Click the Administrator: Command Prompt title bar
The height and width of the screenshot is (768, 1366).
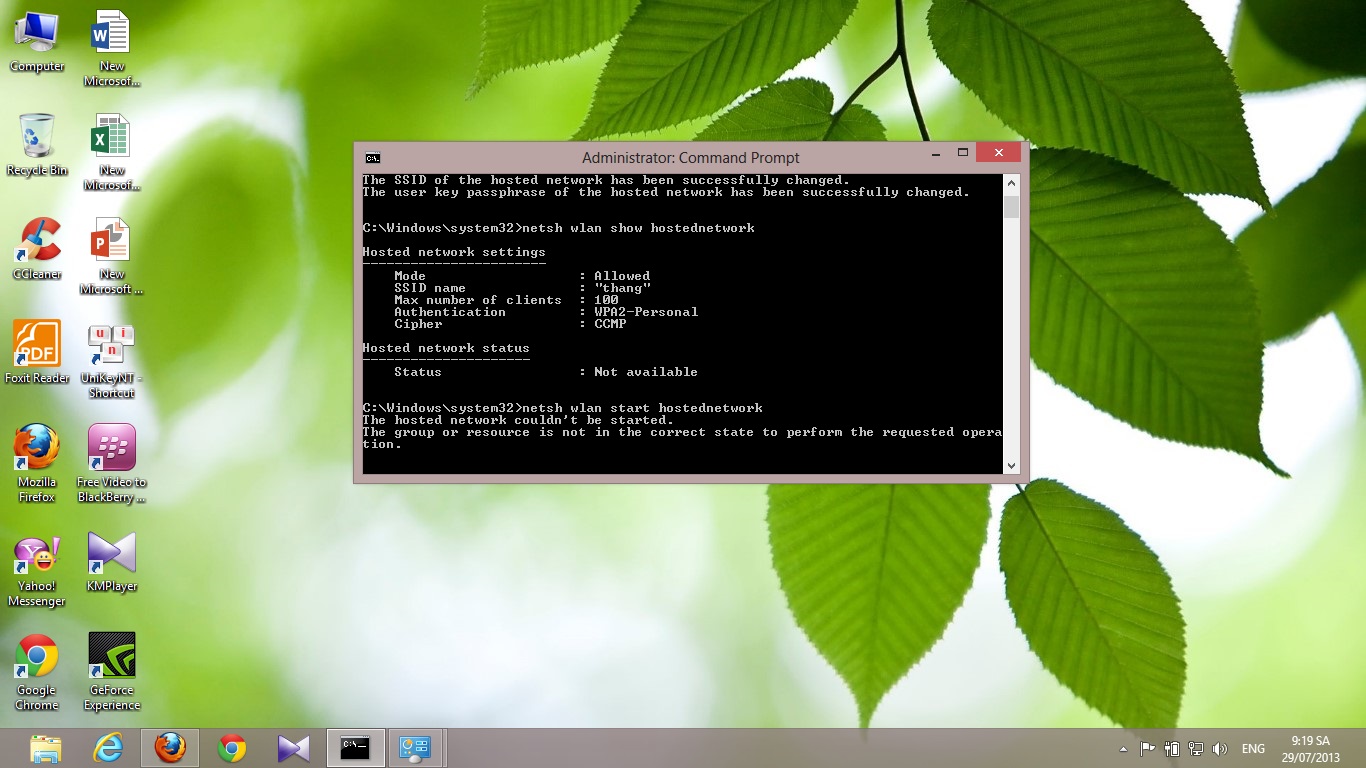point(691,157)
